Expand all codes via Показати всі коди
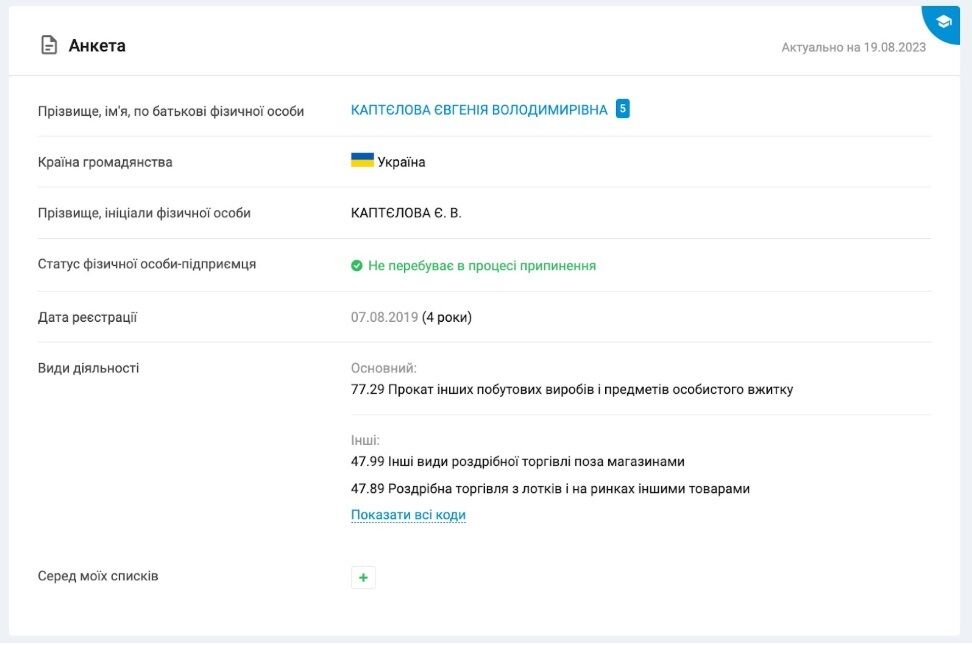972x645 pixels. [408, 515]
